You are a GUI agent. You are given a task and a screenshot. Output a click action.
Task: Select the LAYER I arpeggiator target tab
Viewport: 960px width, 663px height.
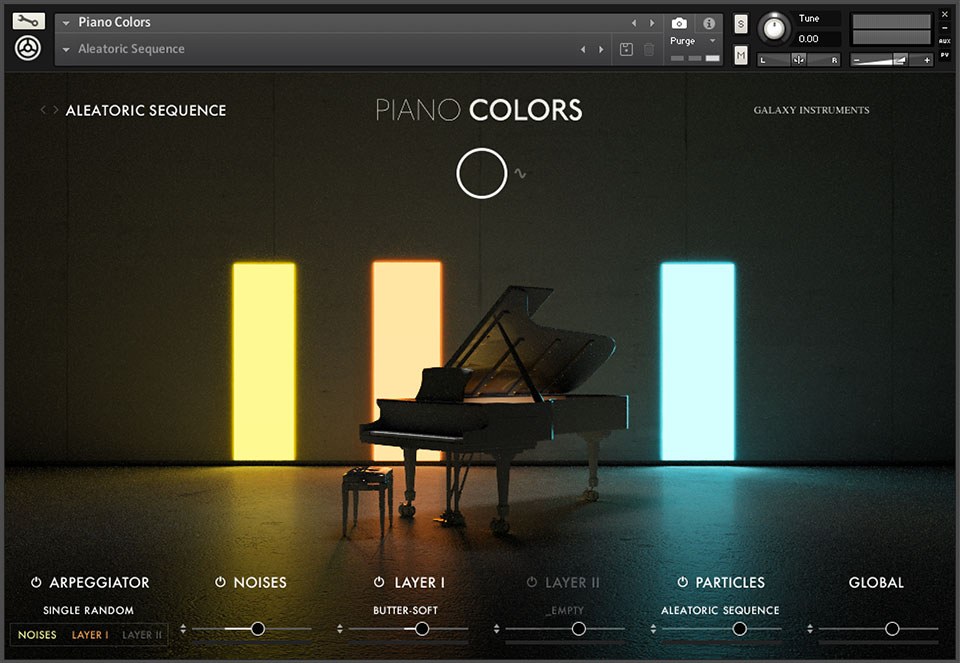click(90, 635)
